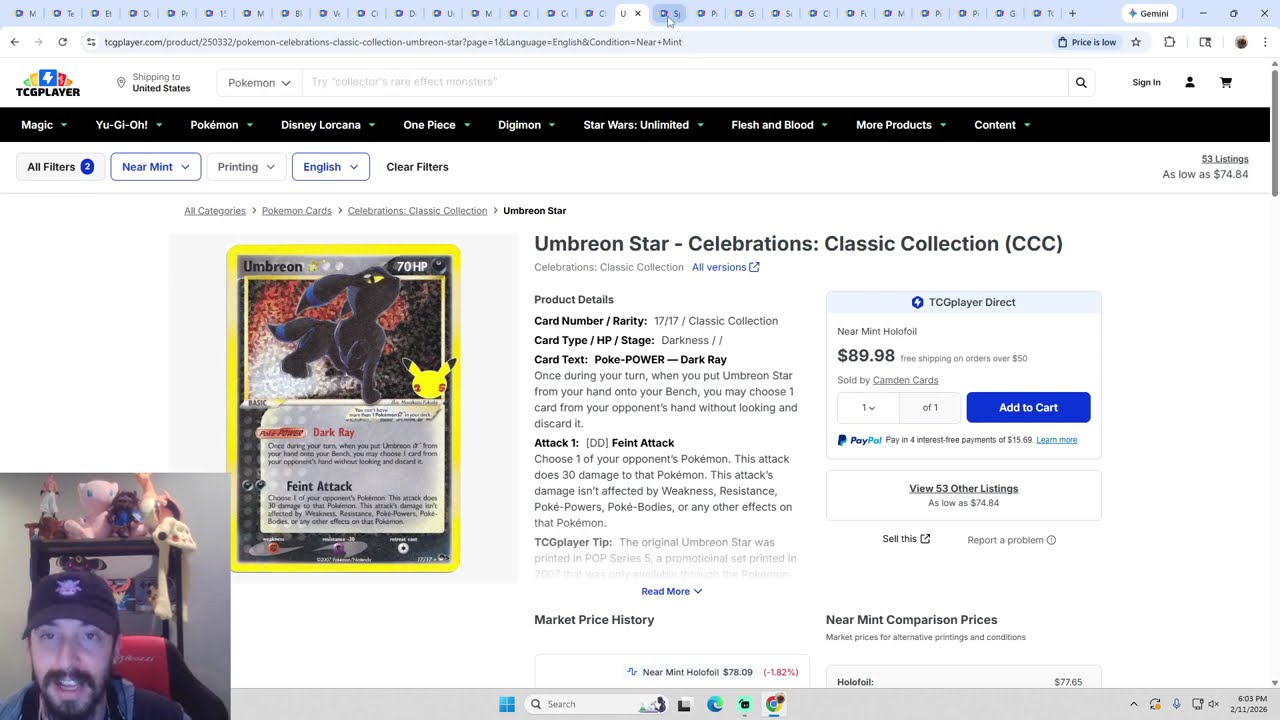The height and width of the screenshot is (720, 1280).
Task: Click the PayPal Learn more link
Action: click(1056, 440)
